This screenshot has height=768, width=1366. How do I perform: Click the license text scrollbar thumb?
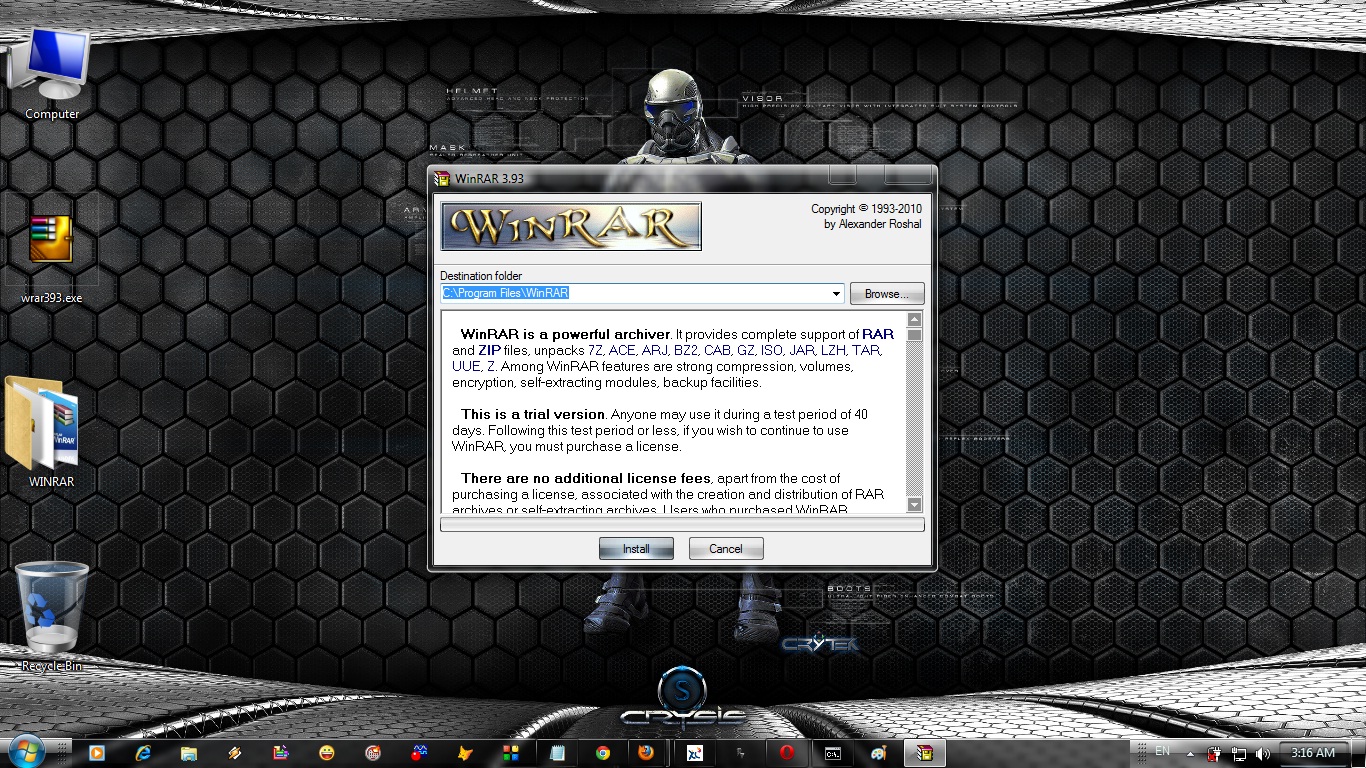[x=914, y=335]
